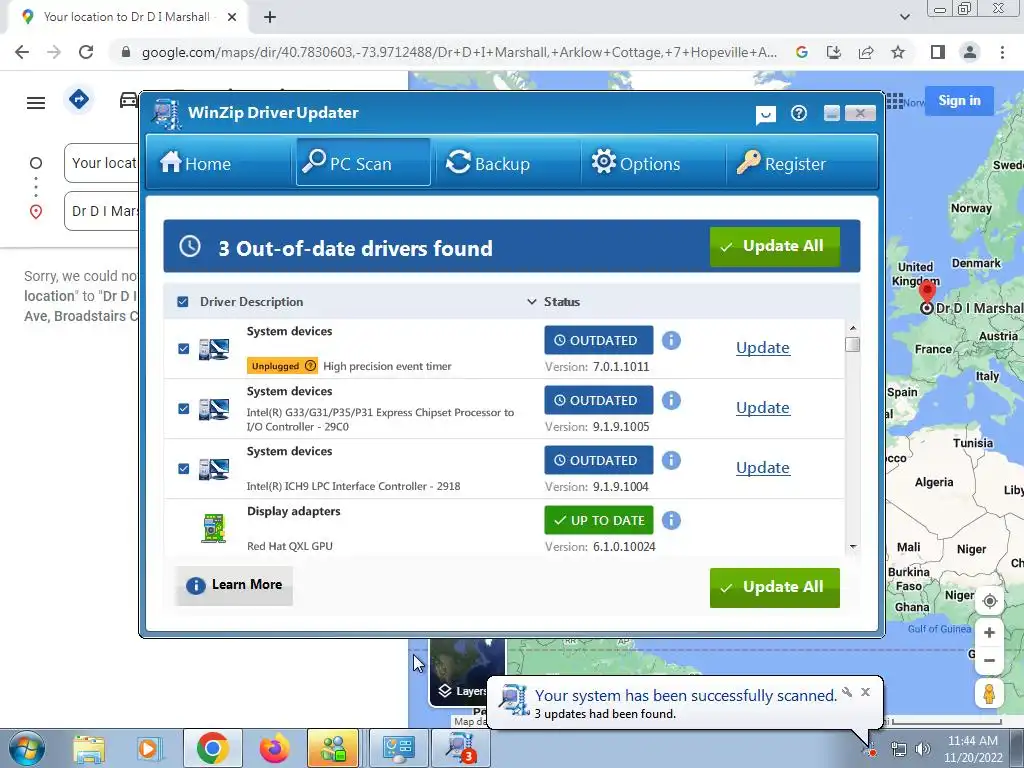Uncheck the Intel ICH9 LPC Interface Controller driver
The height and width of the screenshot is (768, 1024).
(x=184, y=469)
